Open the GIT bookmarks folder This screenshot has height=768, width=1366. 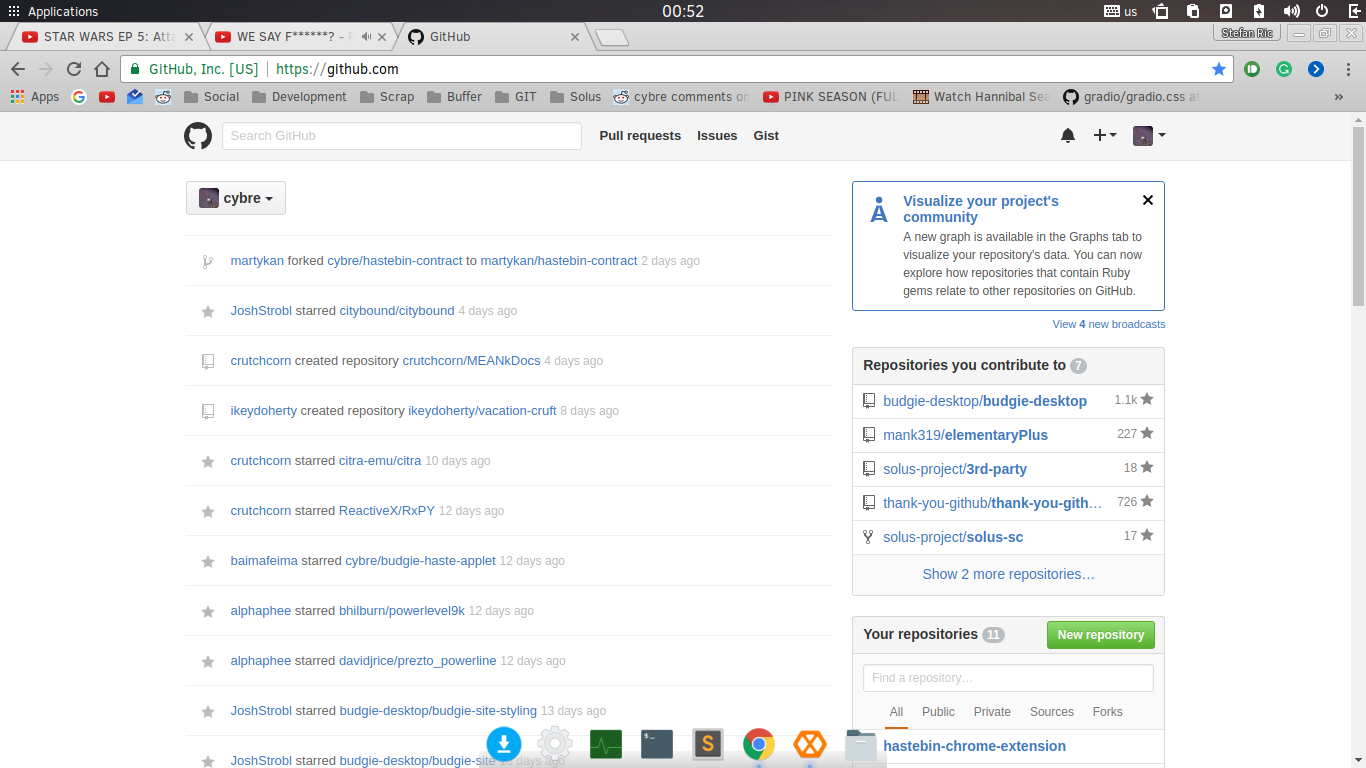point(515,97)
